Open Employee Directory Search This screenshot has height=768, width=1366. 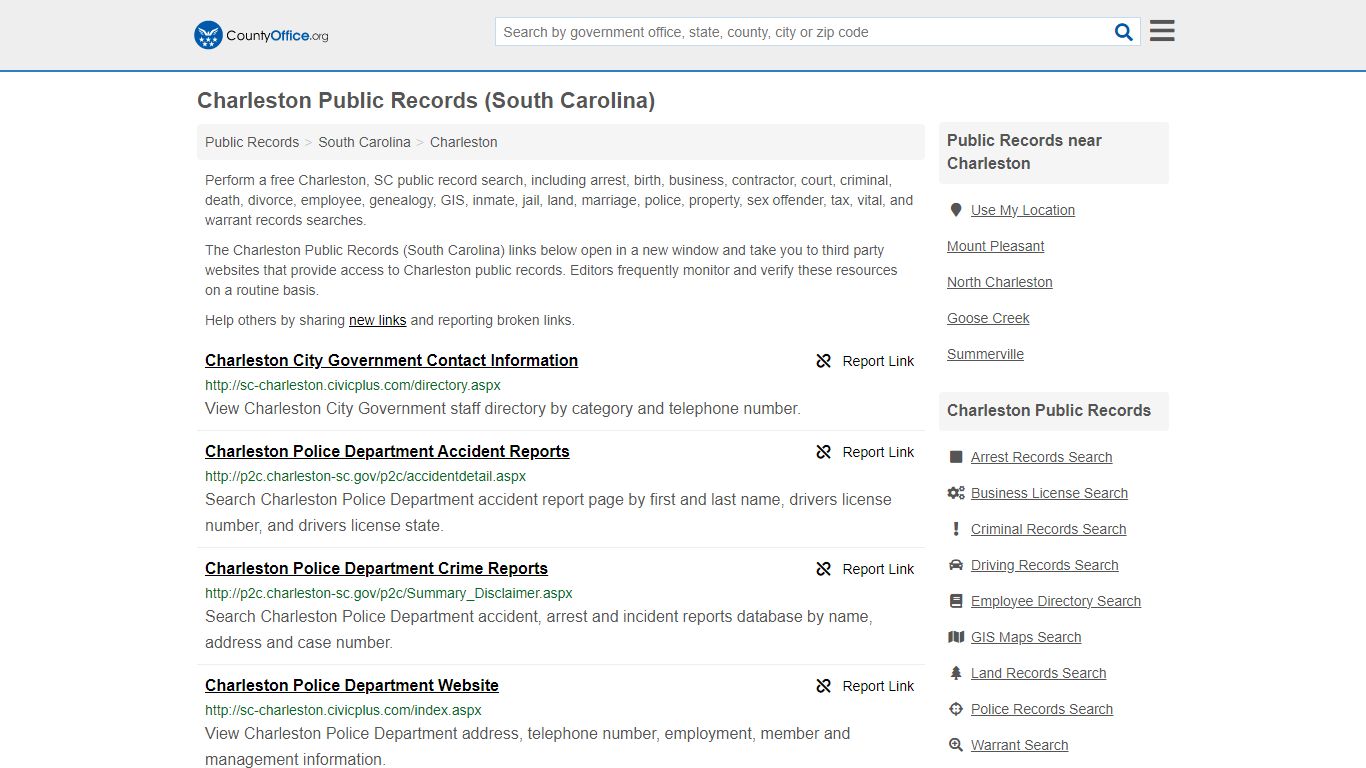point(1056,601)
